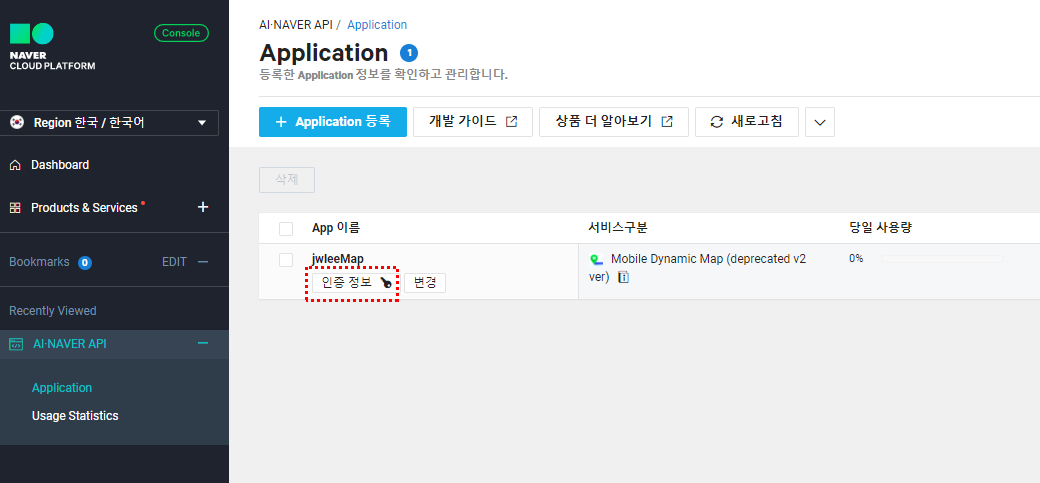Image resolution: width=1040 pixels, height=483 pixels.
Task: Click the Products & Services grid icon
Action: point(15,208)
